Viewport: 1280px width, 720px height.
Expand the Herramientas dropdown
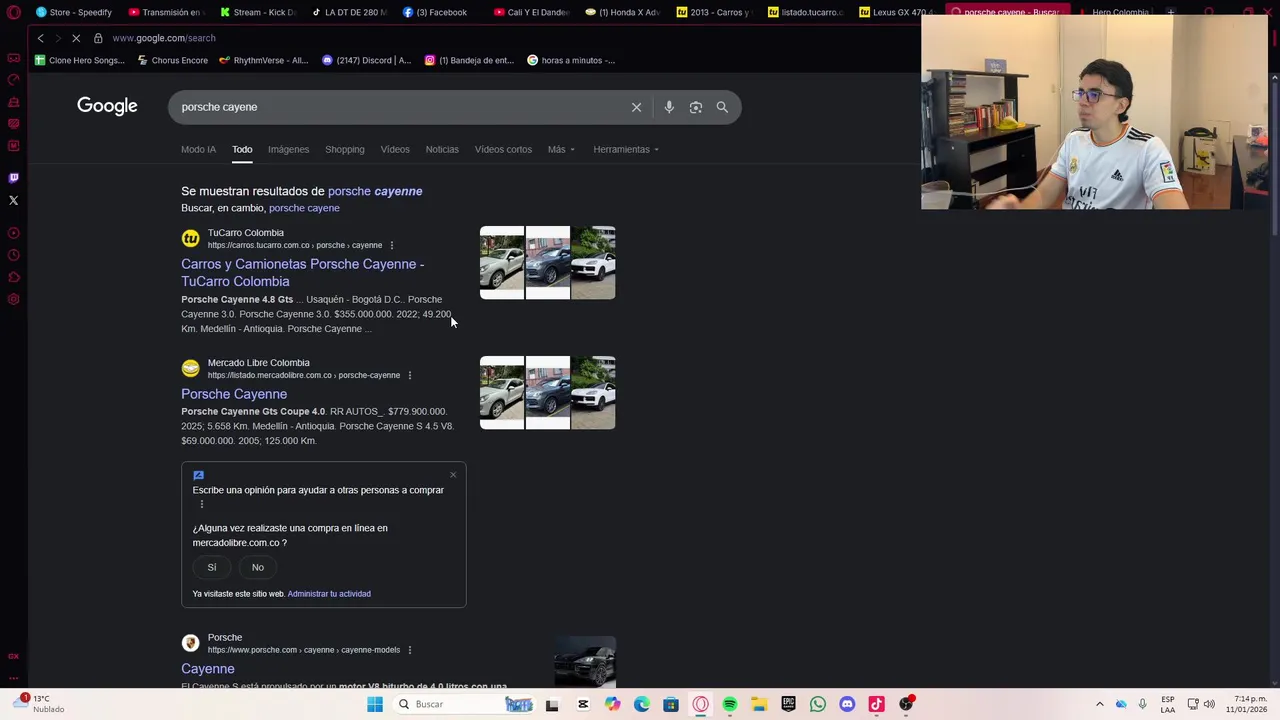coord(626,149)
